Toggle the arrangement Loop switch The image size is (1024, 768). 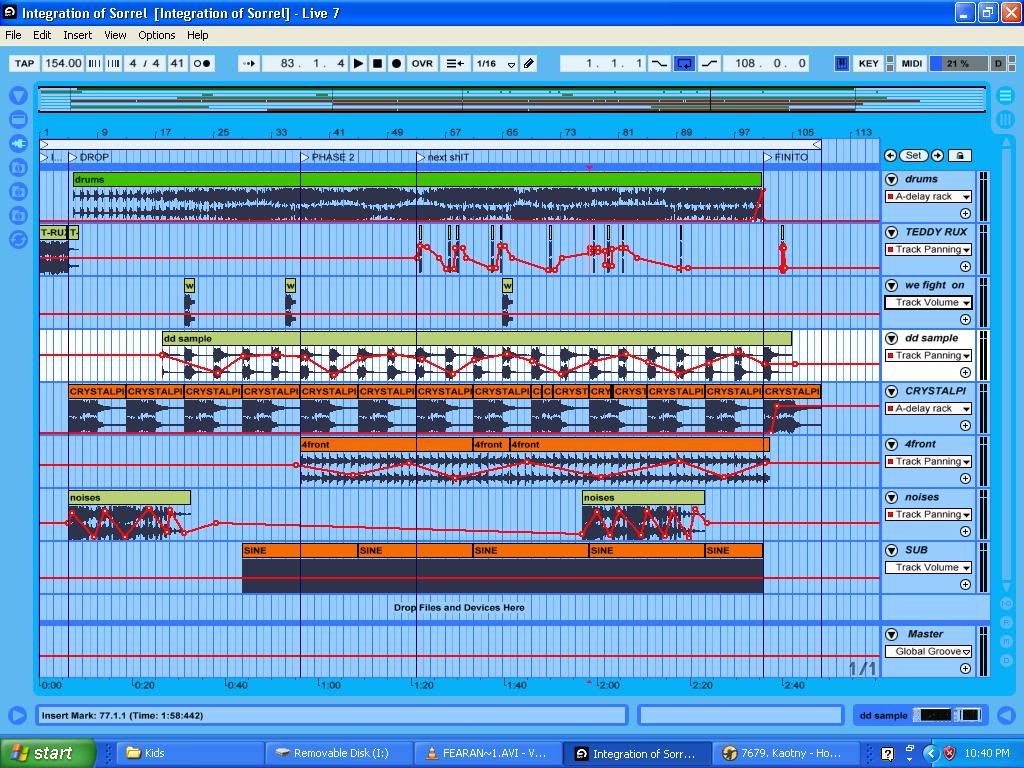click(x=685, y=63)
